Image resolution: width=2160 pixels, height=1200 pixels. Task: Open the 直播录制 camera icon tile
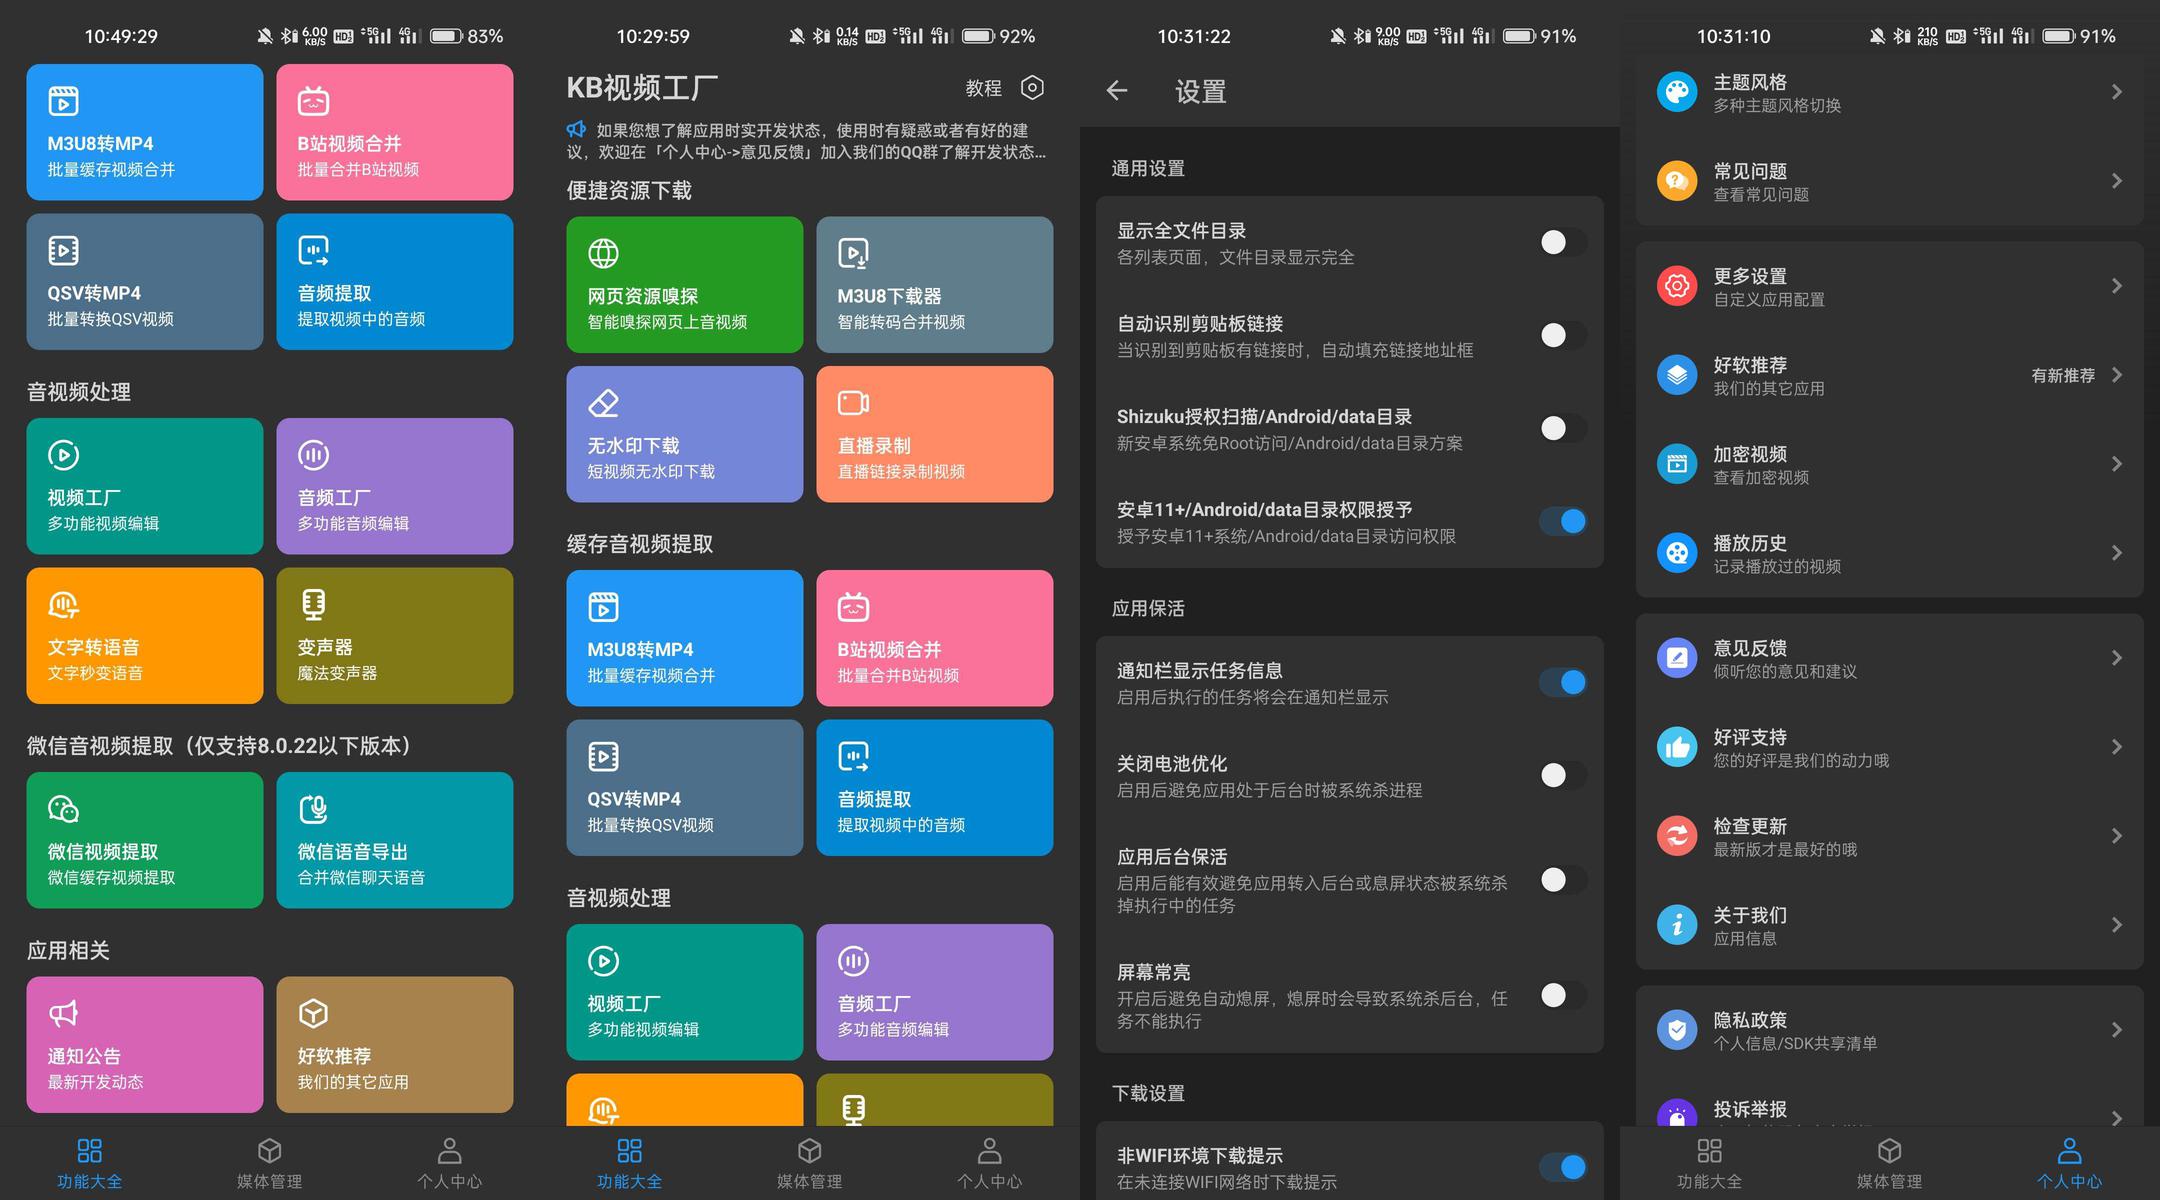tap(934, 434)
